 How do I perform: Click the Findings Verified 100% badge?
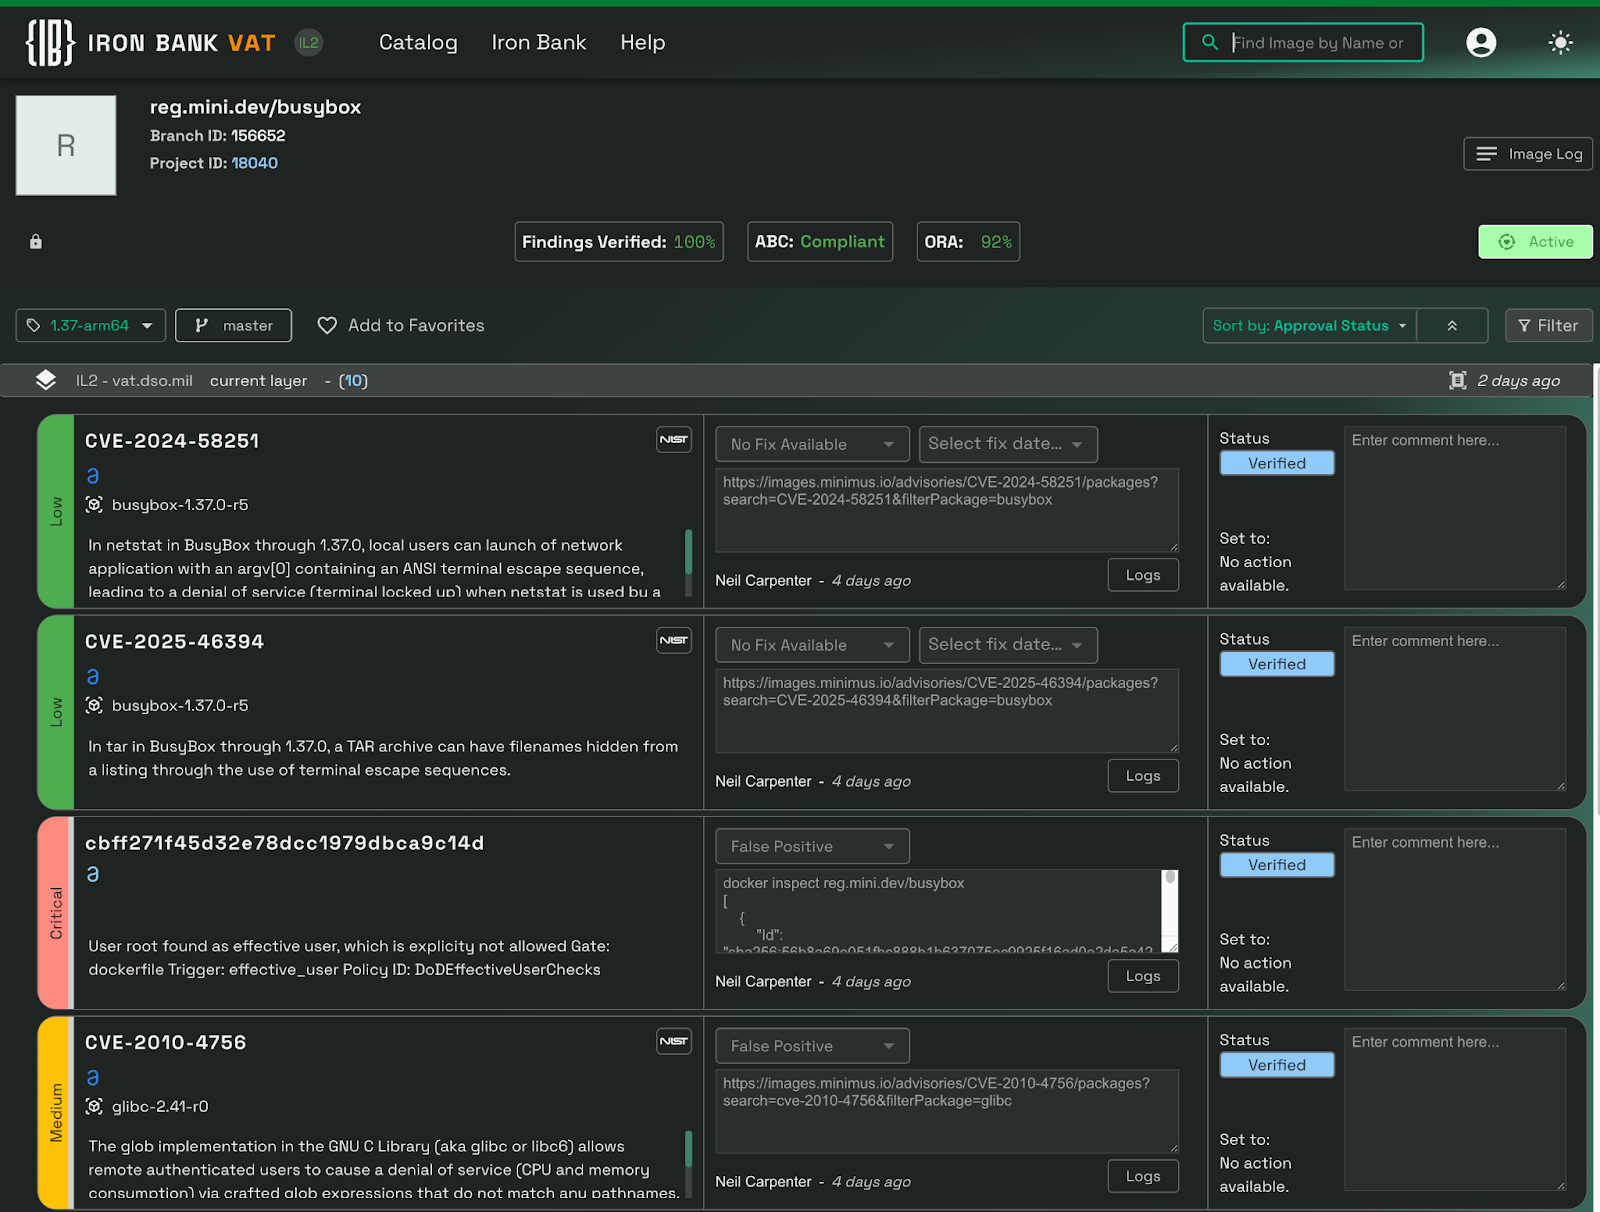pos(619,242)
